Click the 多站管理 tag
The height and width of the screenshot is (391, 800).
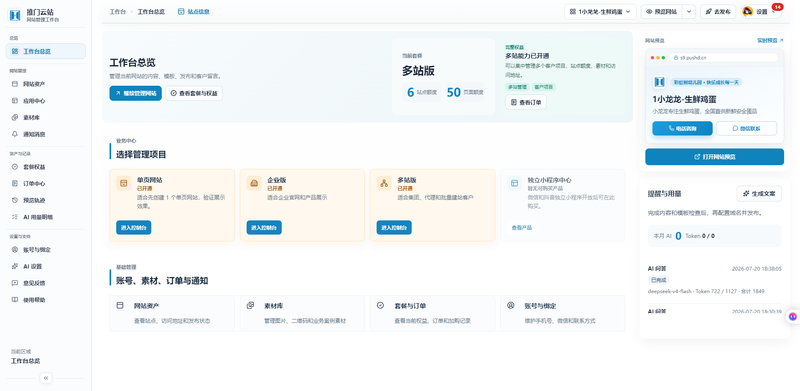517,87
